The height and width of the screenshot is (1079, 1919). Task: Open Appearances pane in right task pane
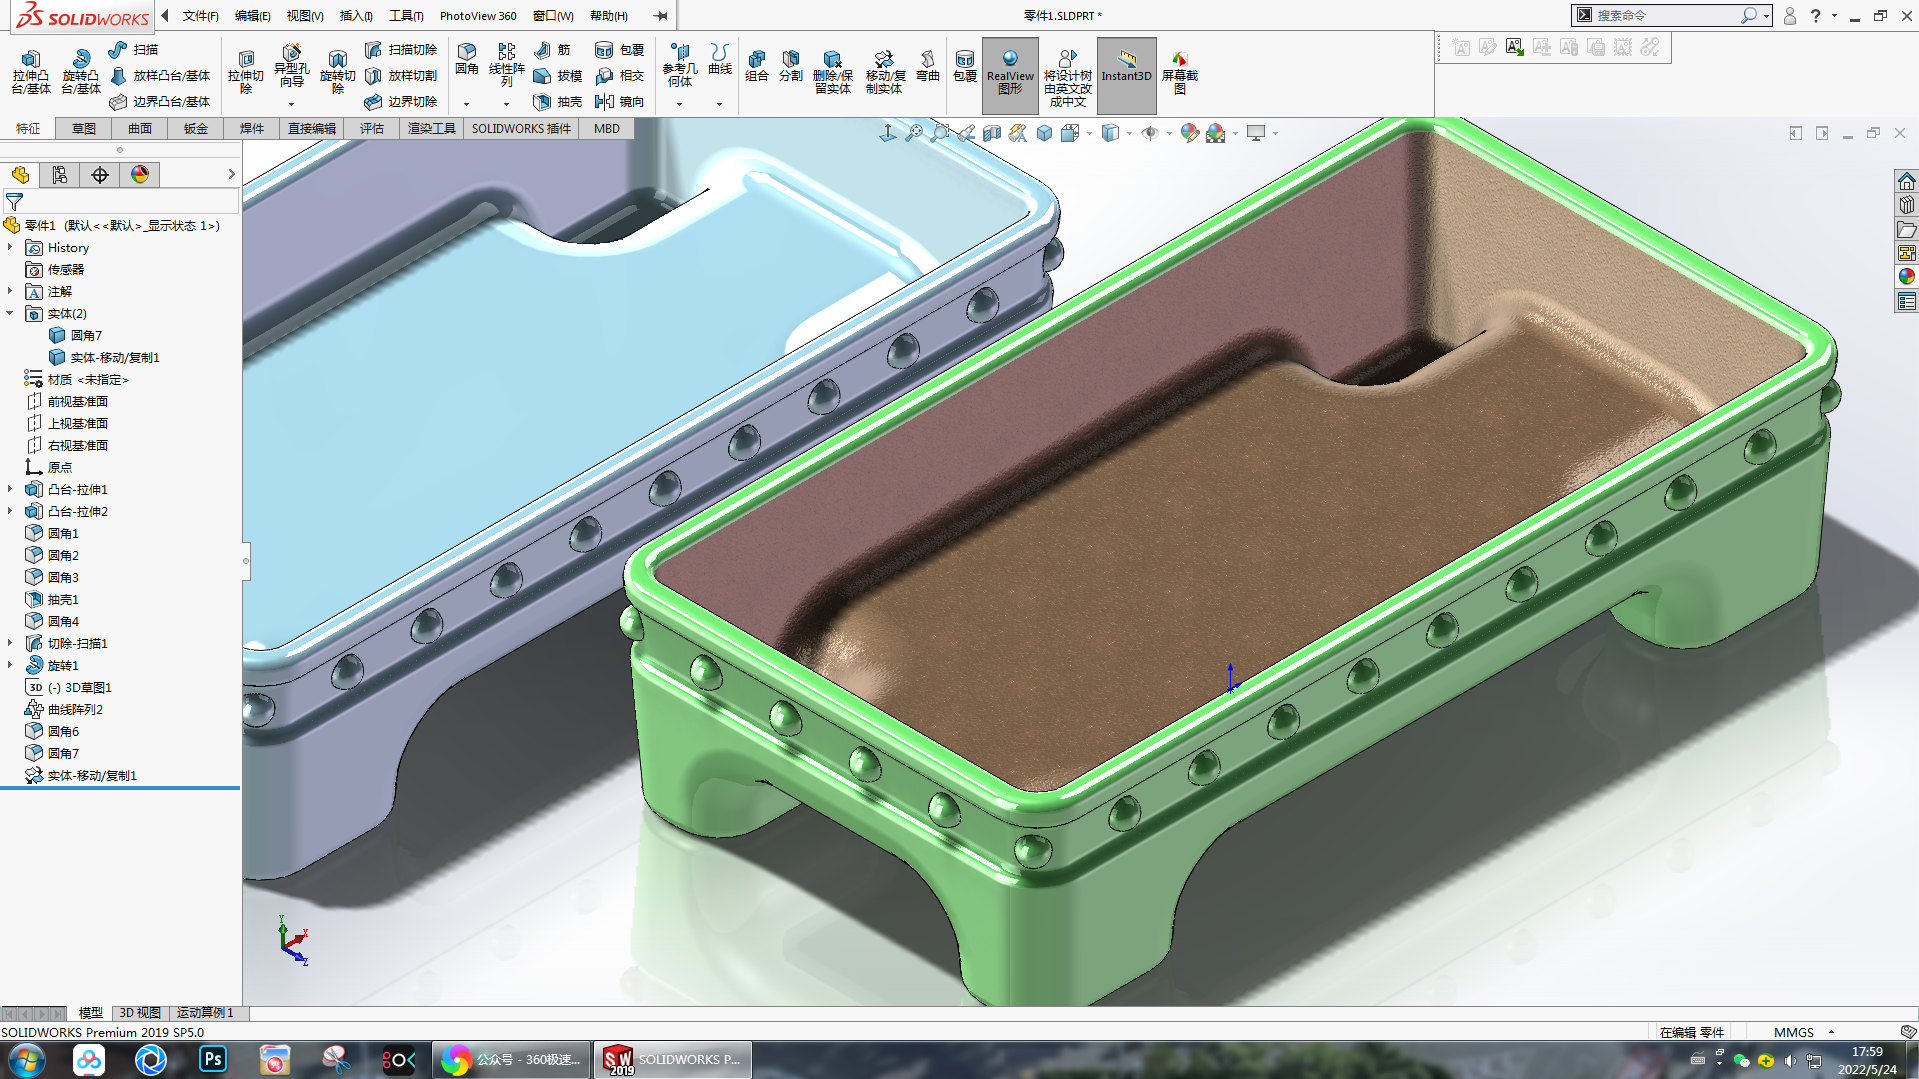coord(1907,276)
